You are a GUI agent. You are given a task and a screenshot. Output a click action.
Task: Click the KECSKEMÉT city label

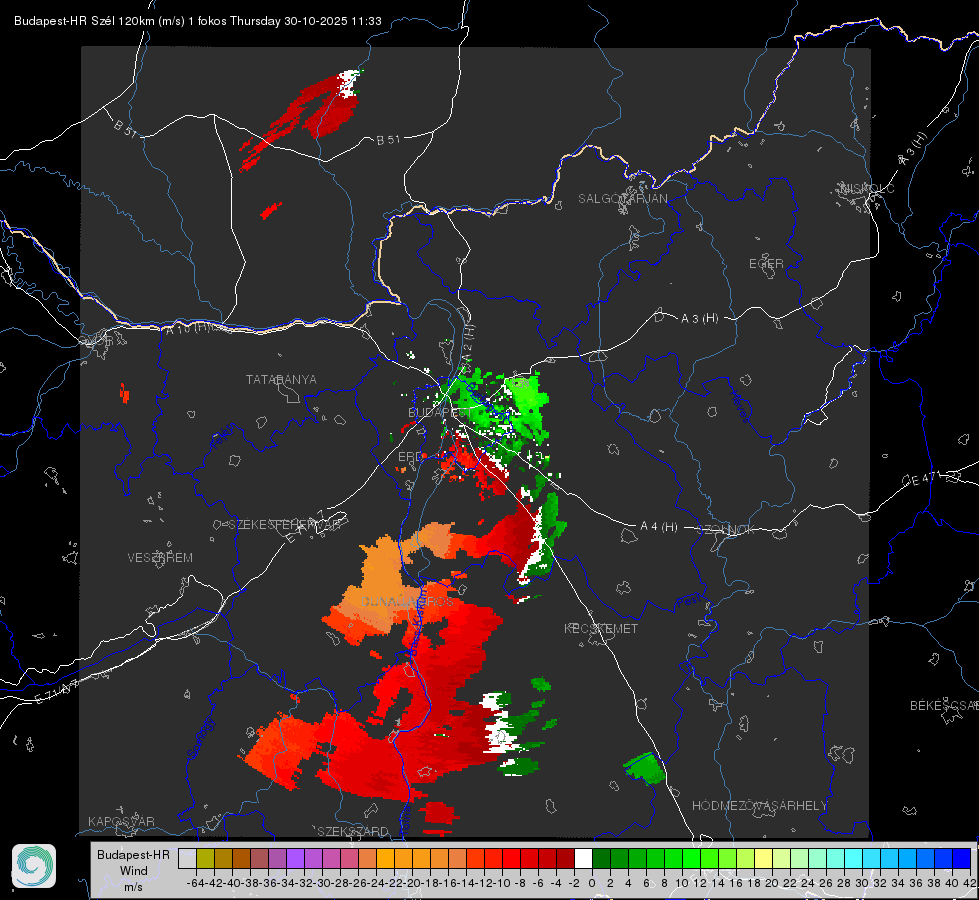[601, 629]
